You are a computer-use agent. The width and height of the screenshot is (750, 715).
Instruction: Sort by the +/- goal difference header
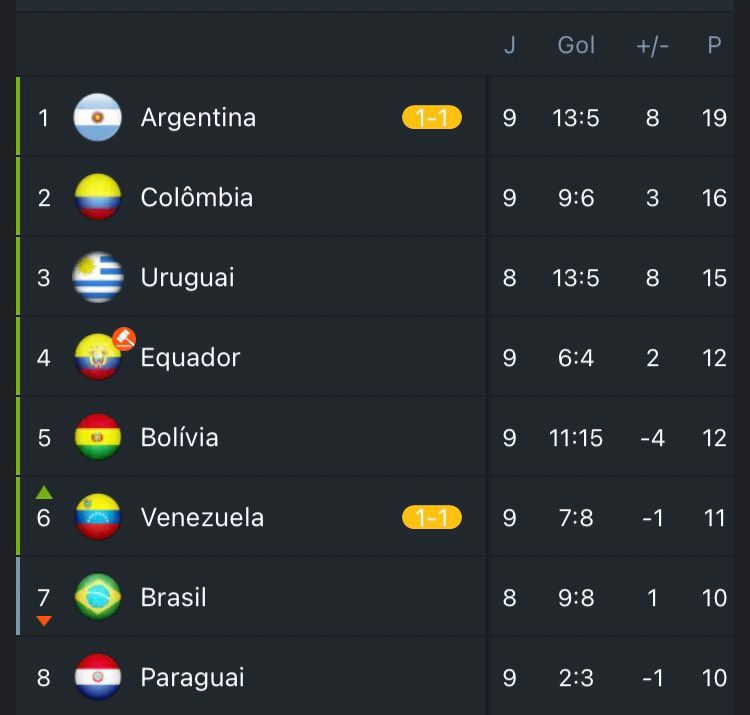click(x=652, y=45)
